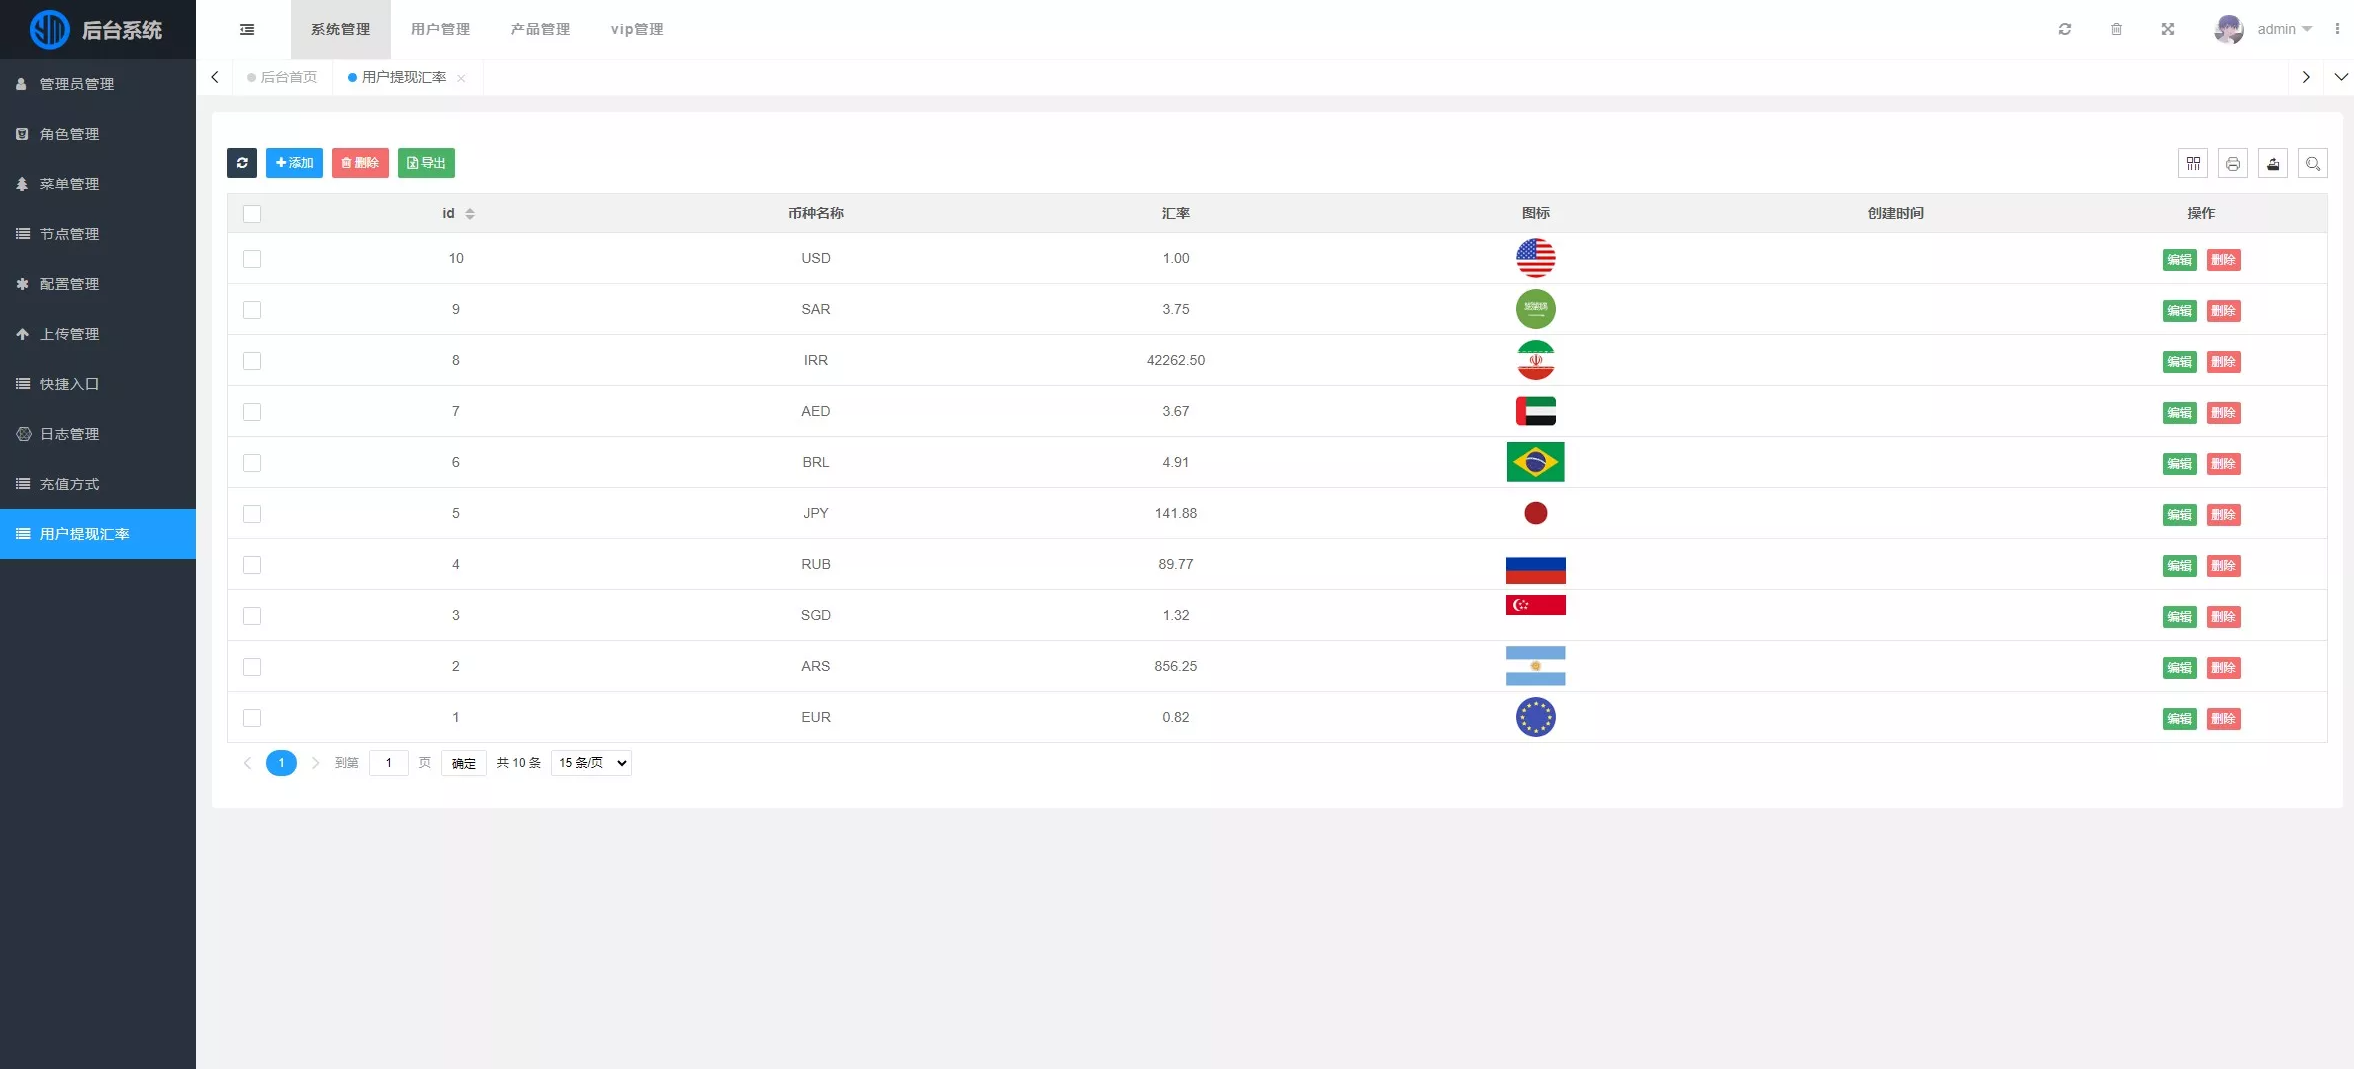Click the header trash clear-cache icon
The height and width of the screenshot is (1069, 2354).
click(2116, 30)
